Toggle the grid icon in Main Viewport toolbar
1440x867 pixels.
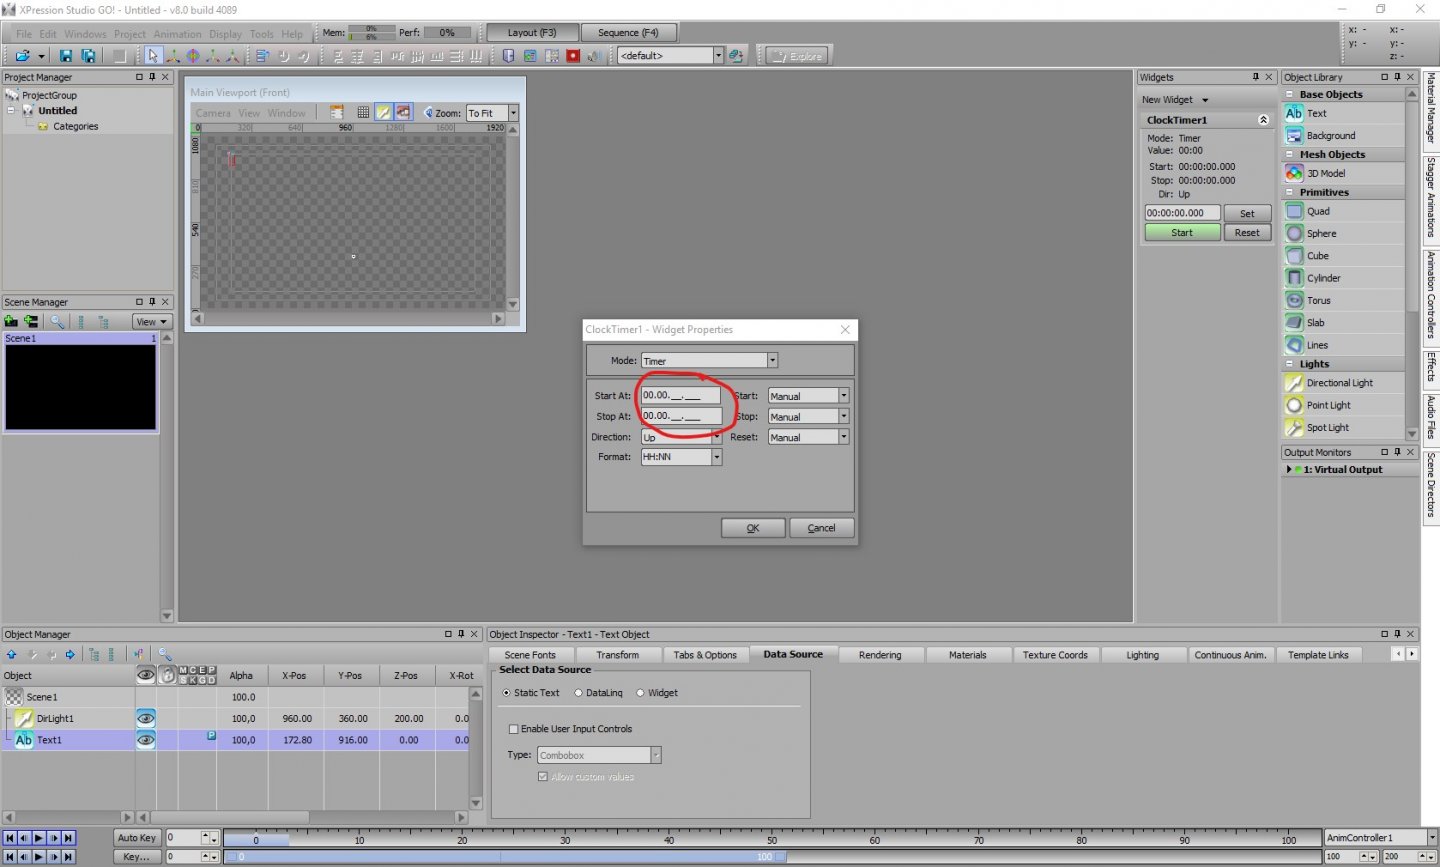(363, 113)
